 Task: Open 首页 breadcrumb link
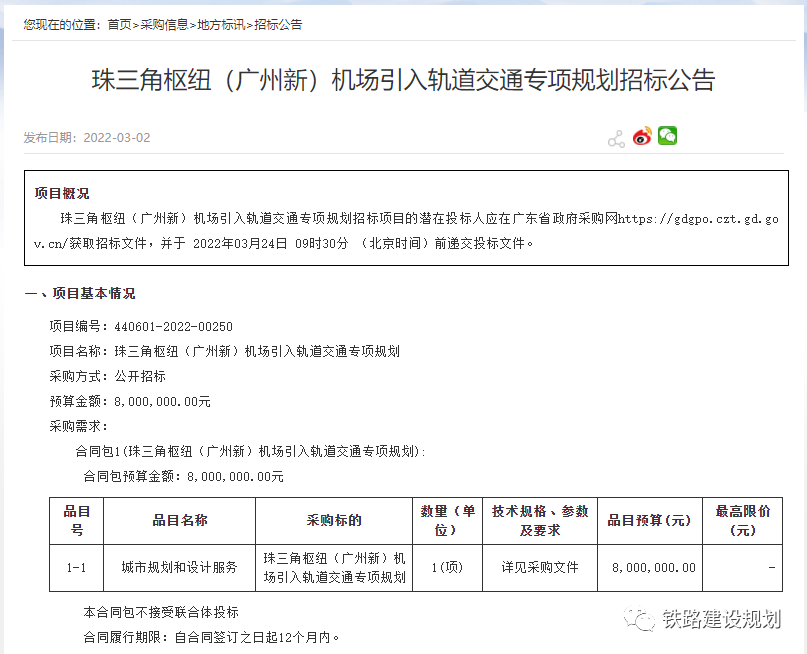pos(119,25)
